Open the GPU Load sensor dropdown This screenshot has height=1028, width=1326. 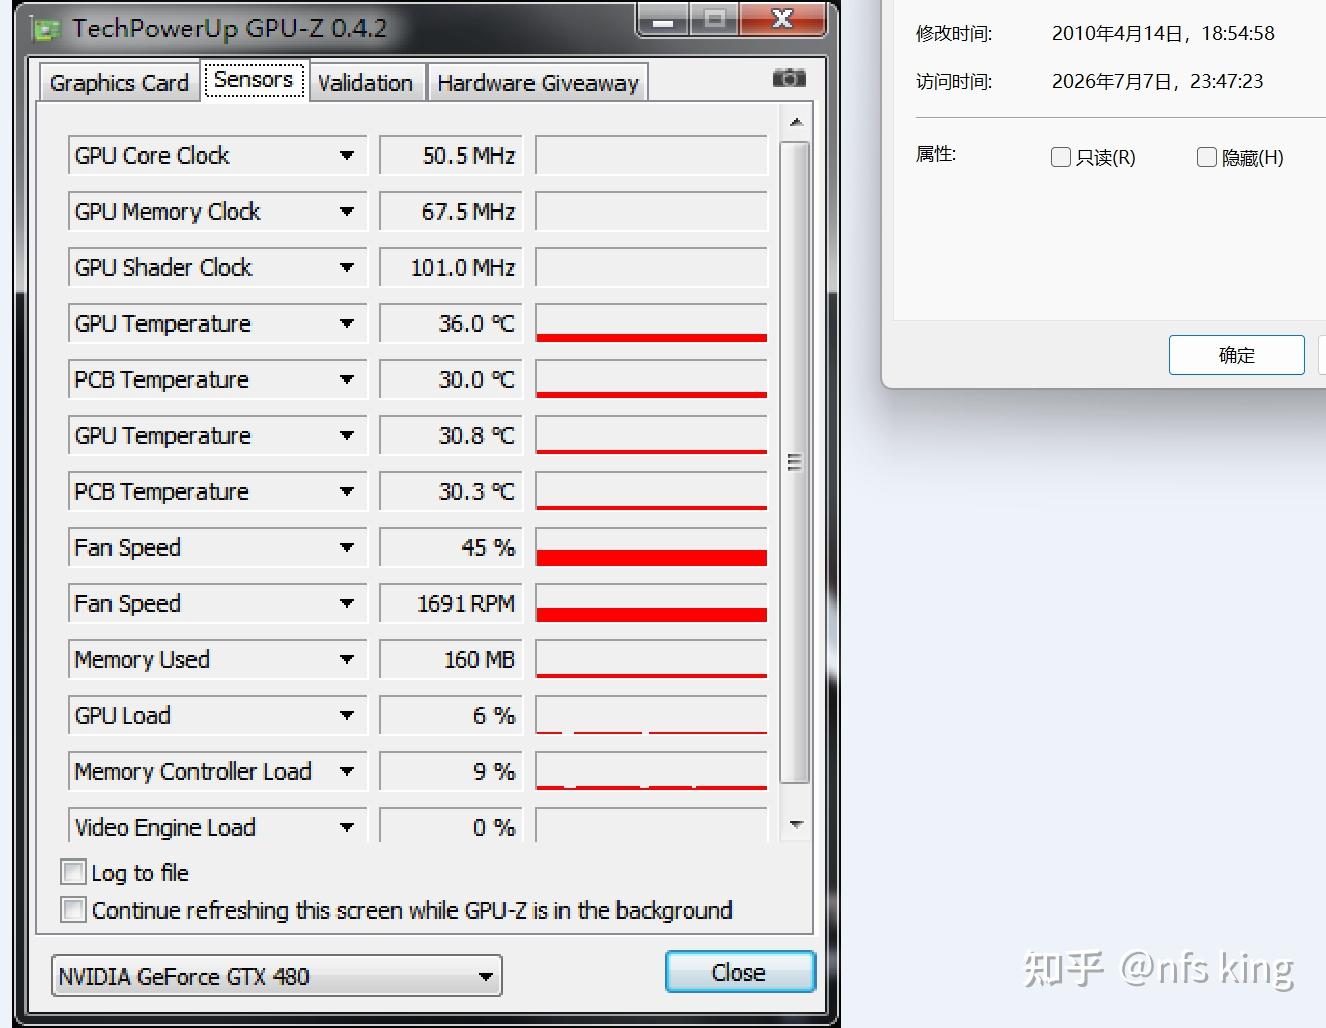pos(346,715)
